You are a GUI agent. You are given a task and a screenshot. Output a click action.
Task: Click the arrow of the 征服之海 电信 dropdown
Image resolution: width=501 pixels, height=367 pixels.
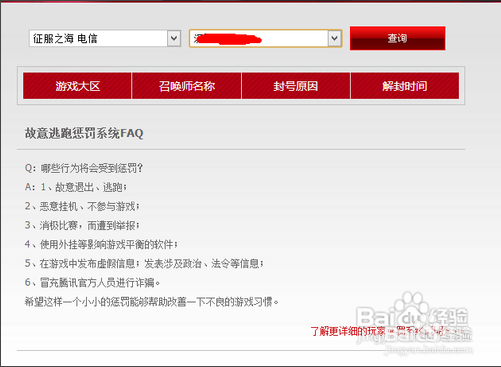click(x=174, y=38)
